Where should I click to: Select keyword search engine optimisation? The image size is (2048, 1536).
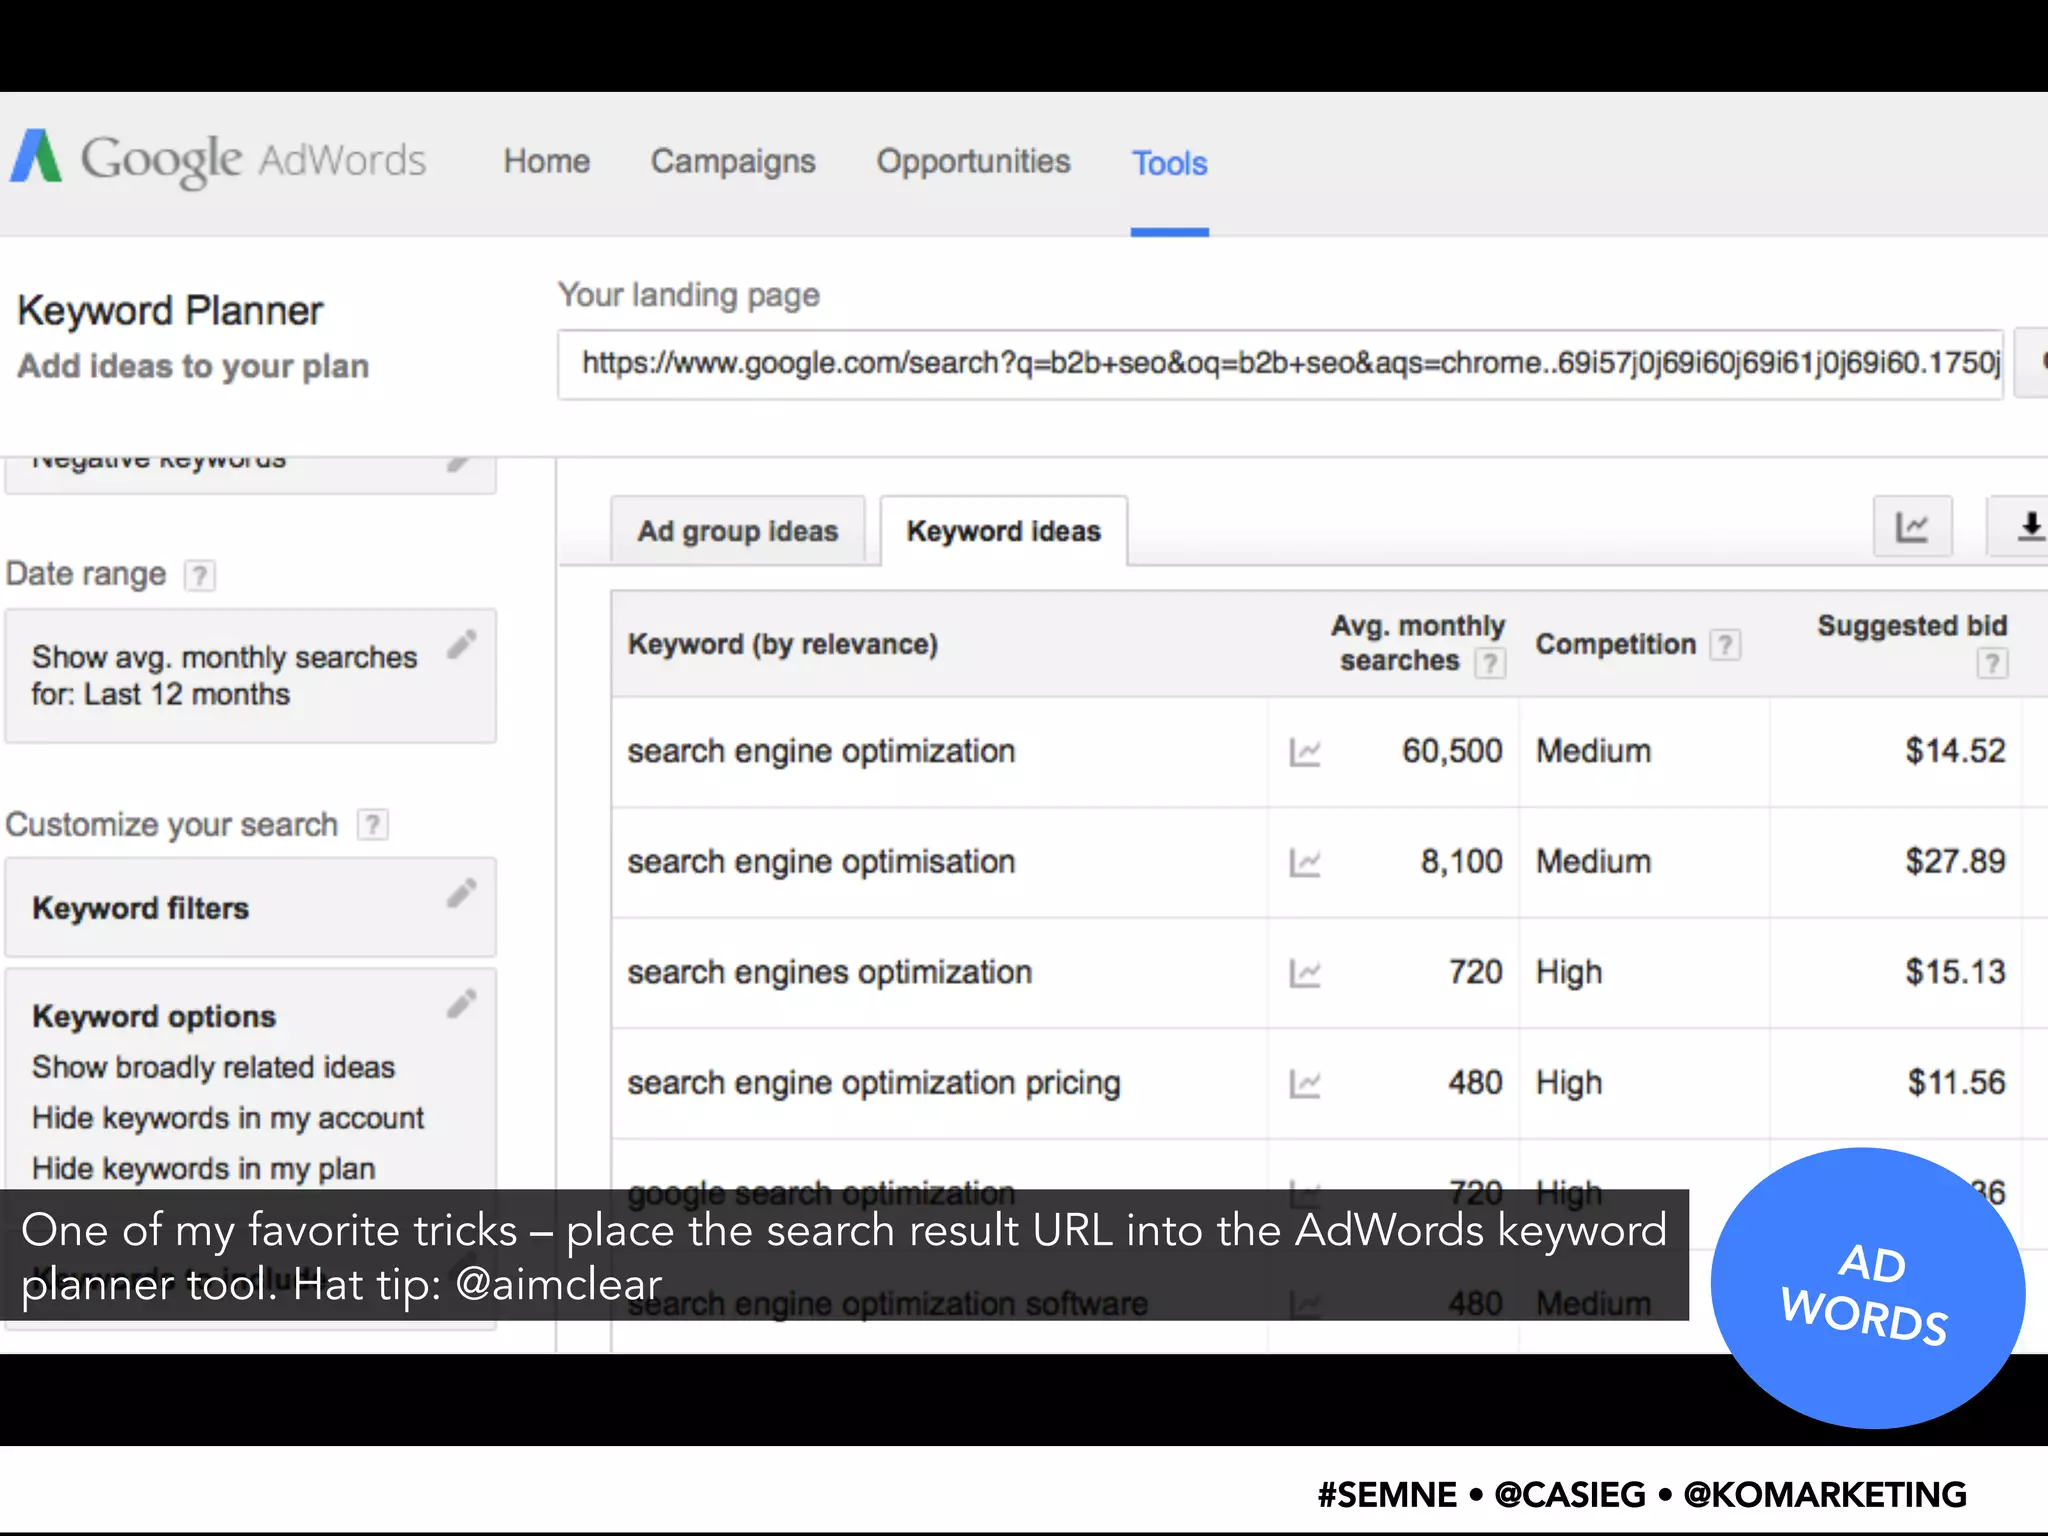pyautogui.click(x=821, y=862)
